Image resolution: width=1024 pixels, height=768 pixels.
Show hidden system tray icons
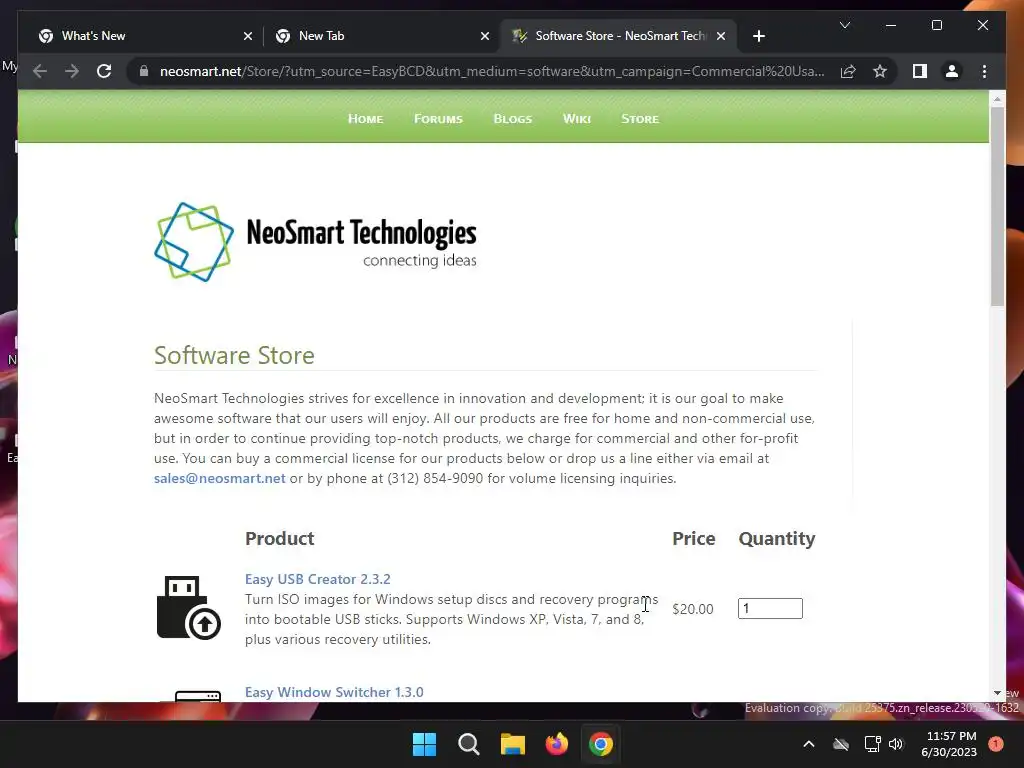[x=808, y=744]
